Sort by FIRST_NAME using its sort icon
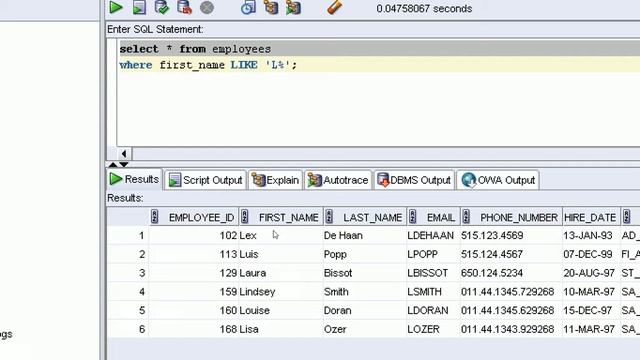The height and width of the screenshot is (360, 640). coord(244,217)
